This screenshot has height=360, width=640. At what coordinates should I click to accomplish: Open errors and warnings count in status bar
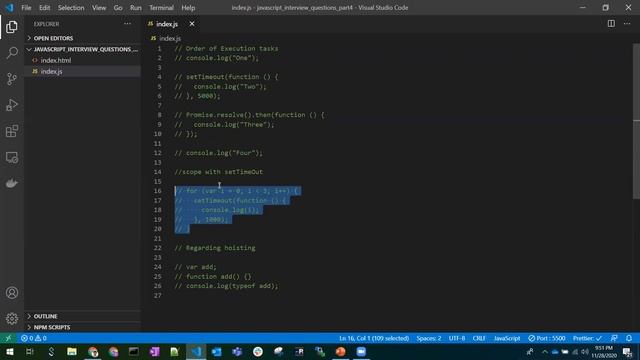[x=34, y=338]
